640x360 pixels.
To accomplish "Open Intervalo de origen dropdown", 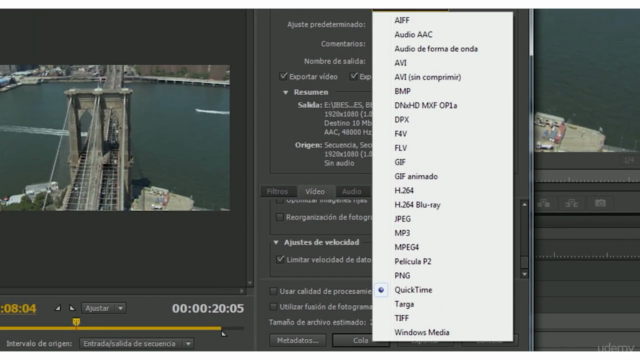I will (x=136, y=344).
